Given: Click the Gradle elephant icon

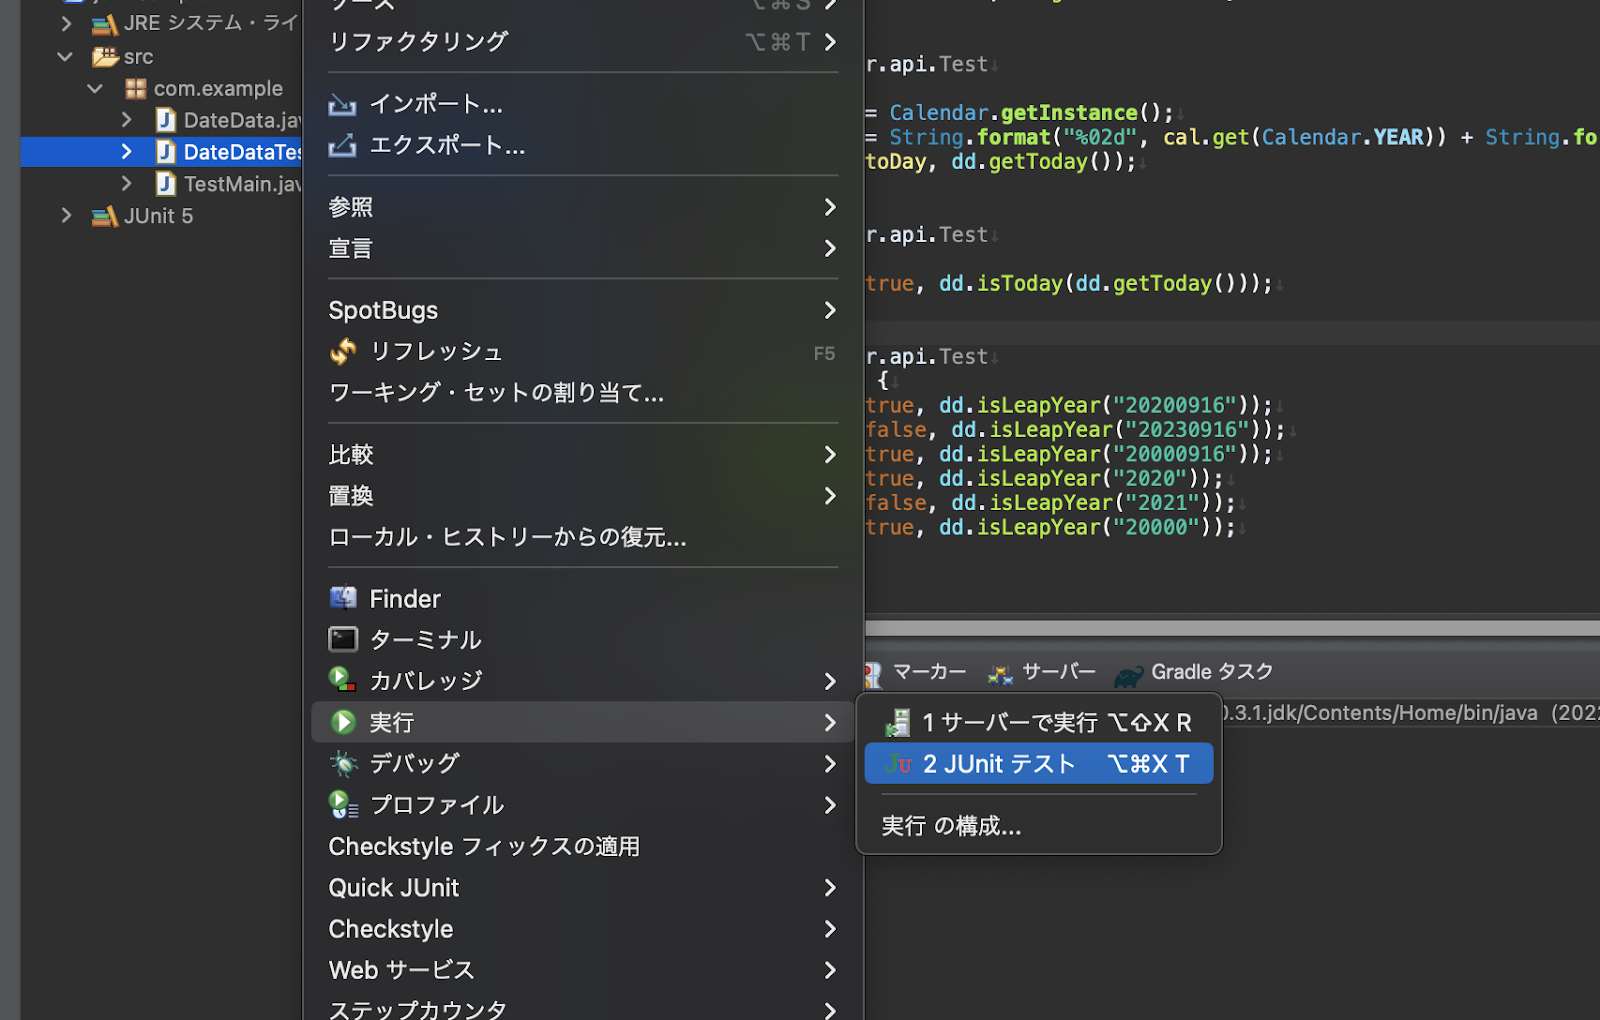Looking at the screenshot, I should pos(1129,674).
